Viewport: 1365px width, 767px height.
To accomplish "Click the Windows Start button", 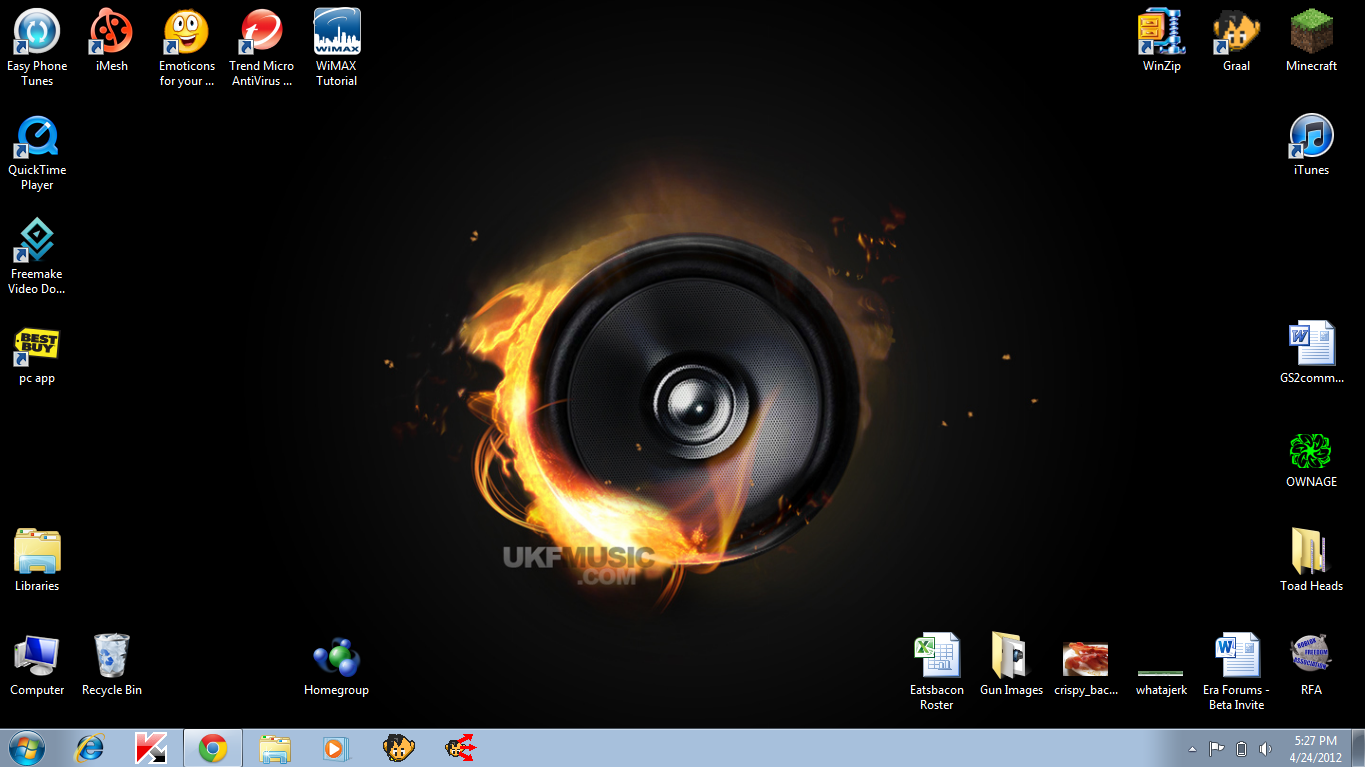I will click(x=27, y=748).
